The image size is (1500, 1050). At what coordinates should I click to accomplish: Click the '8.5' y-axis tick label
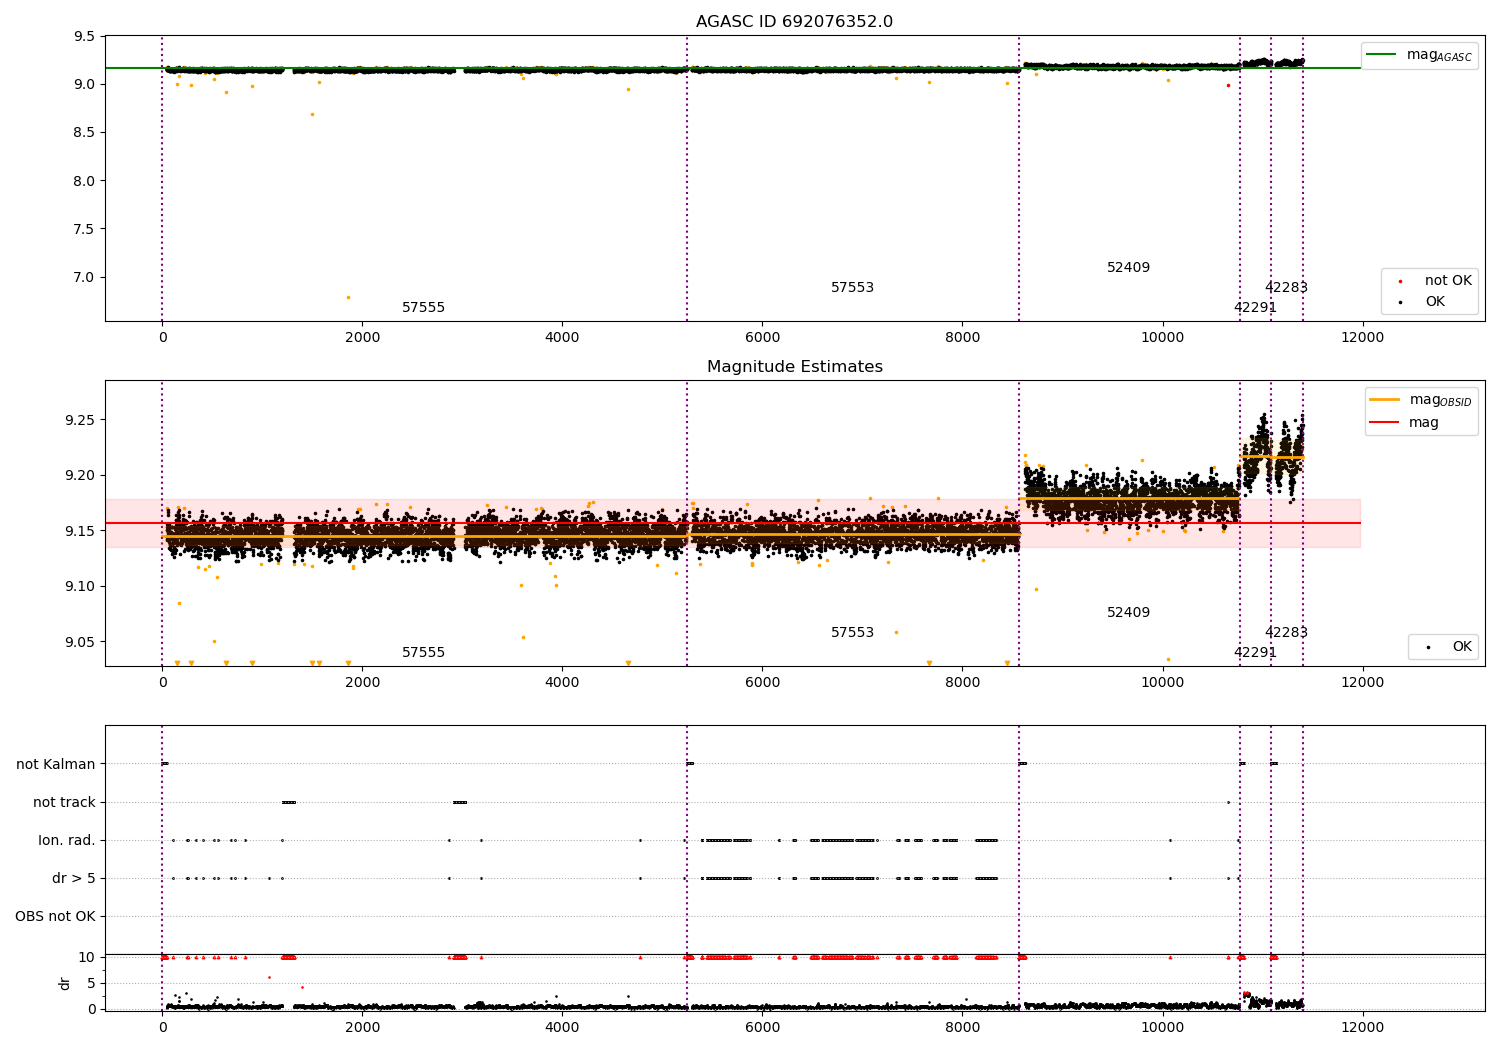(x=85, y=132)
